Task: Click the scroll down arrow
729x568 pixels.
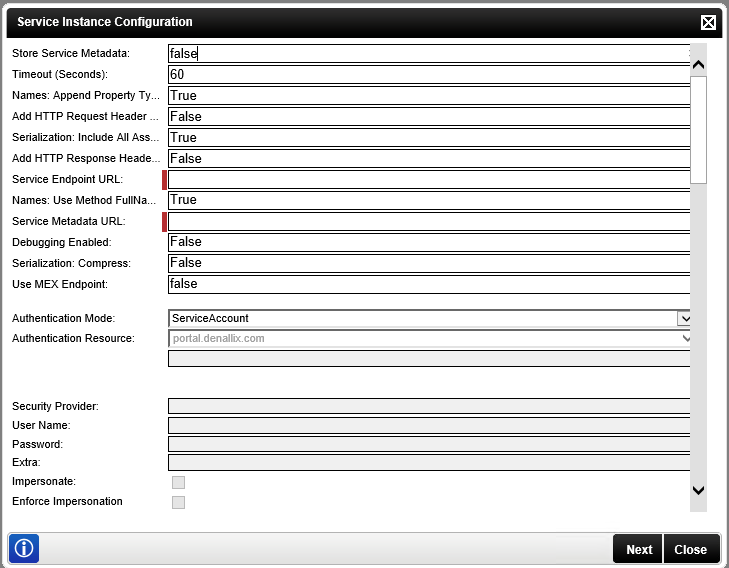Action: [698, 490]
